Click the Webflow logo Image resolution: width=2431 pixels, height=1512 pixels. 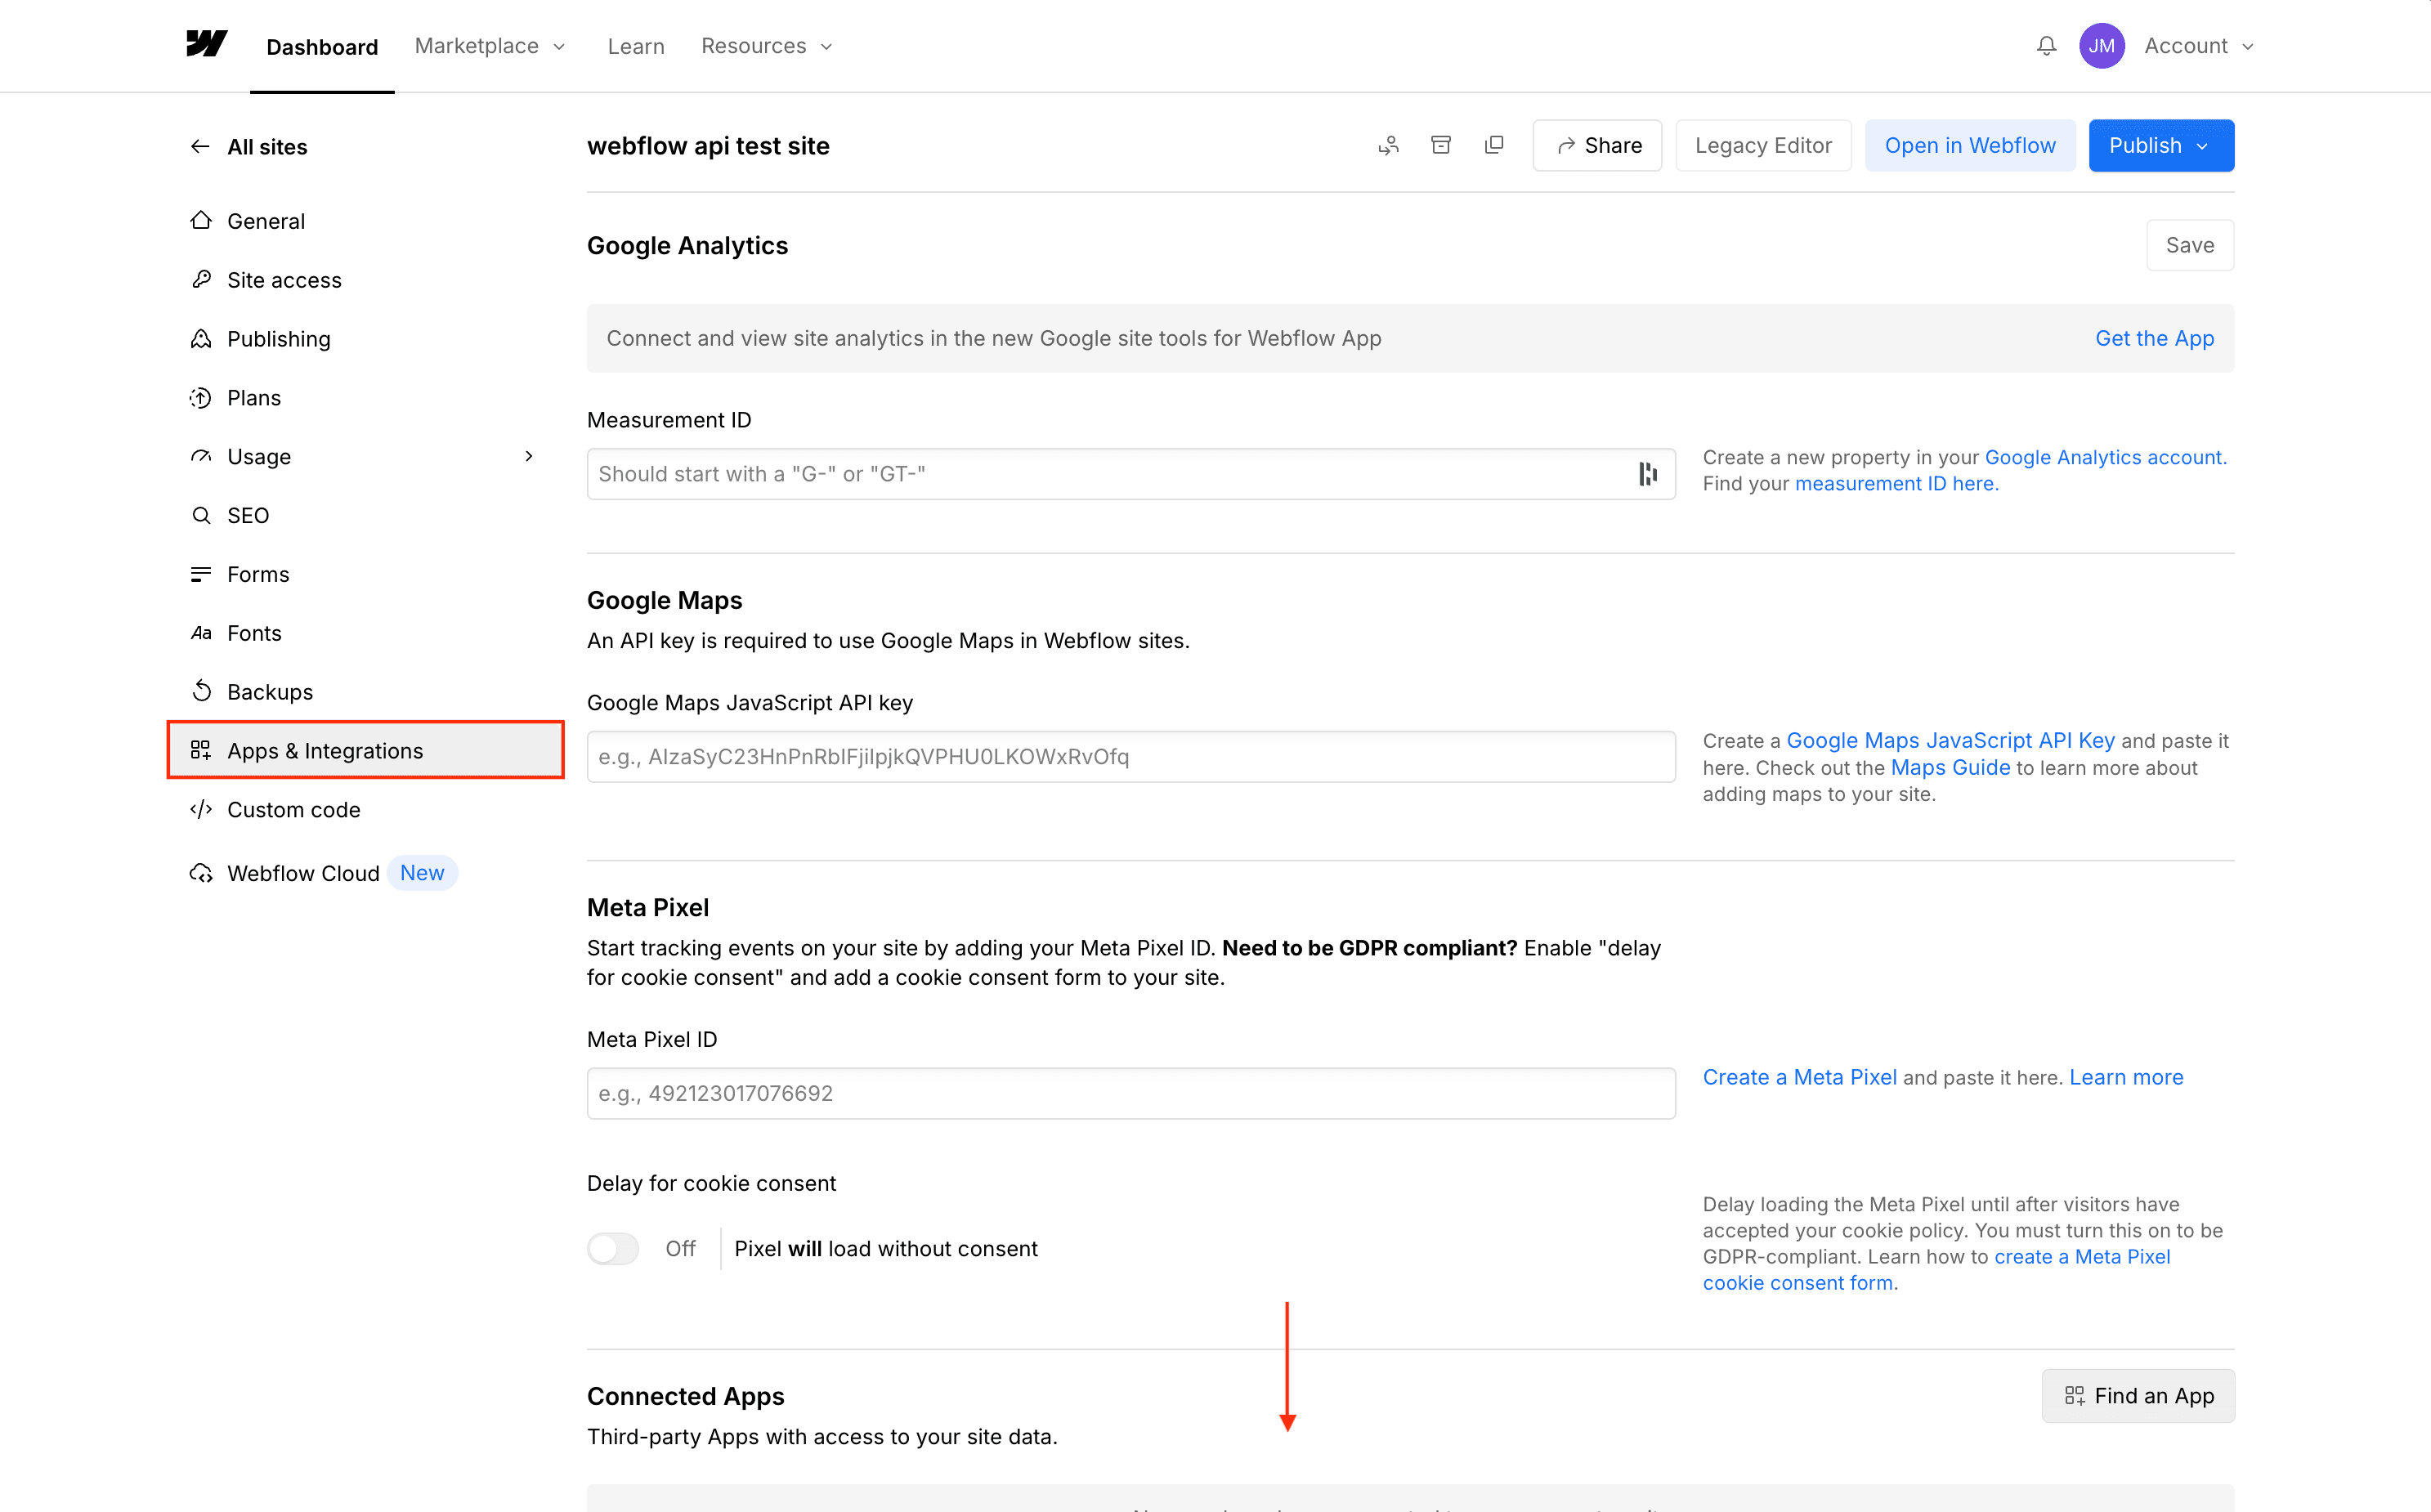[x=206, y=45]
